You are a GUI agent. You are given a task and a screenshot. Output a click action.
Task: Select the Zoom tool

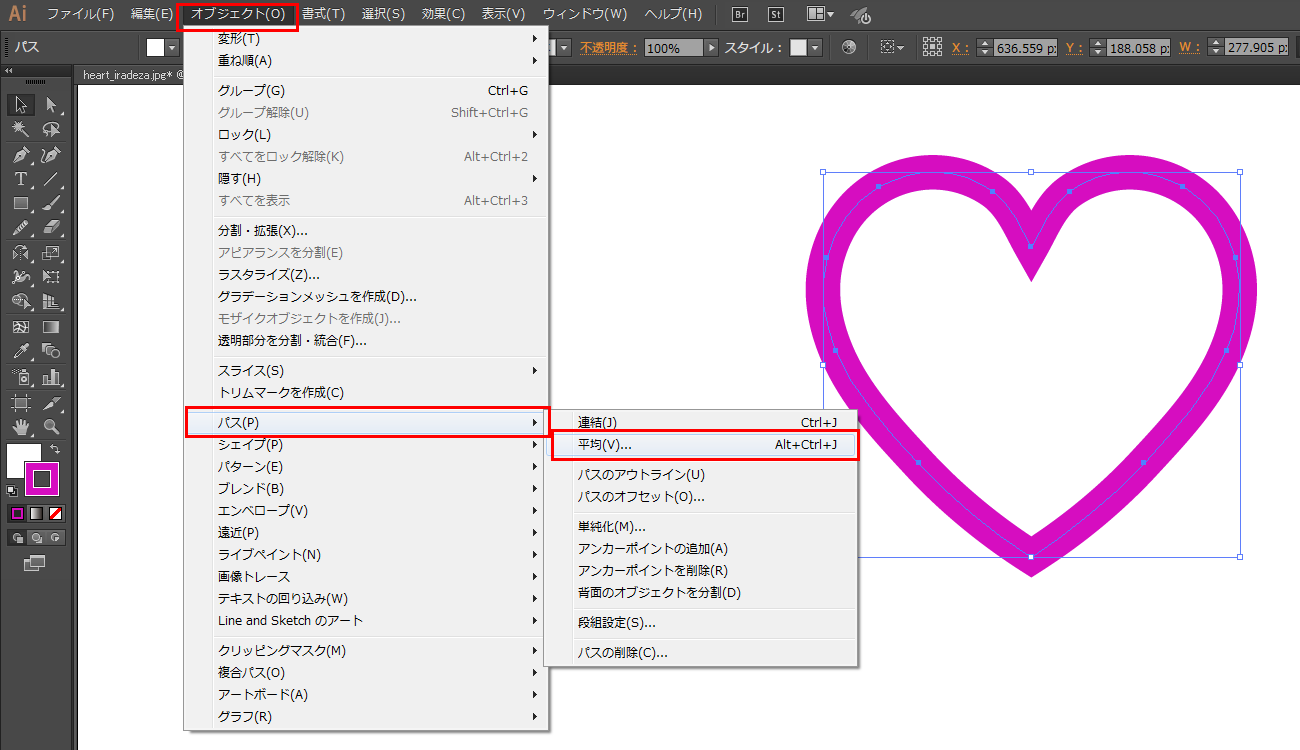click(50, 427)
